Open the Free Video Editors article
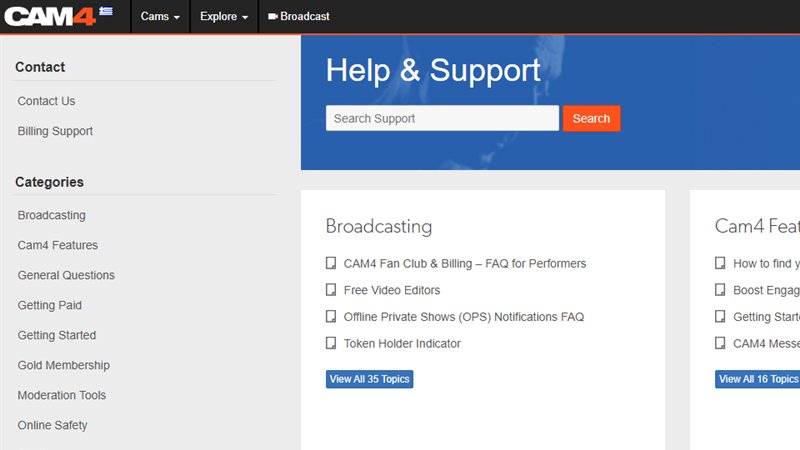 coord(392,290)
